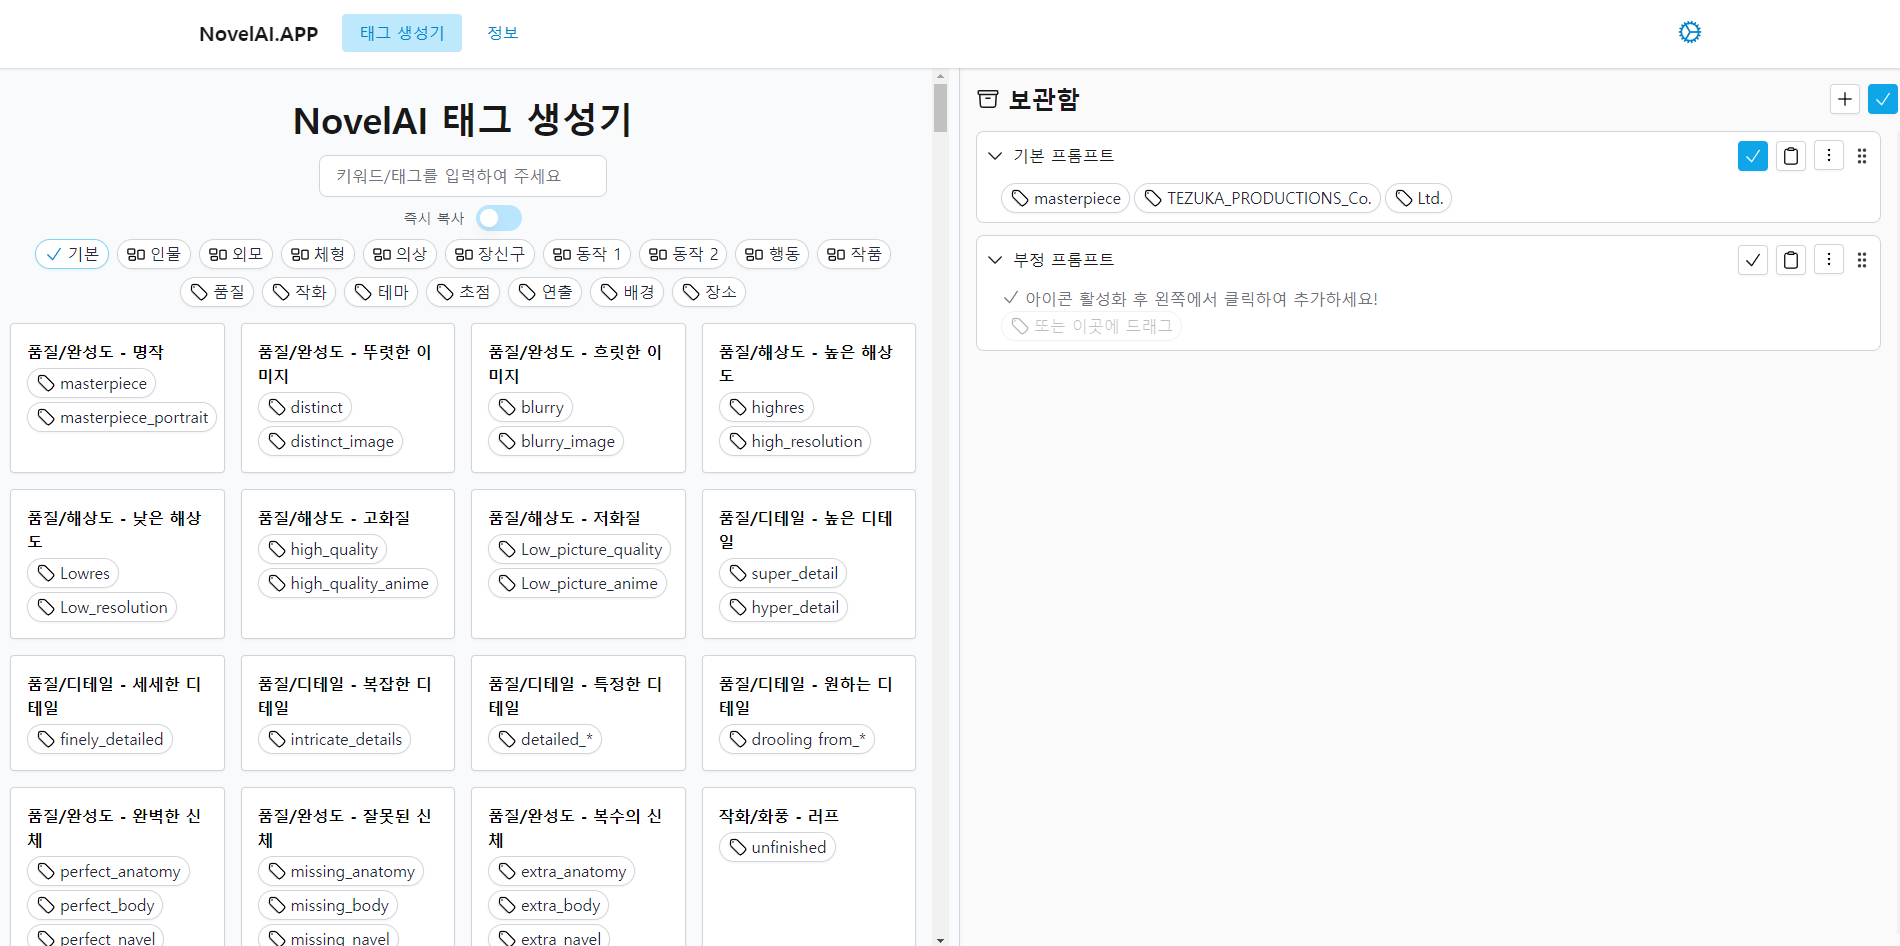Select the 작품 category filter
Viewport: 1900px width, 946px height.
coord(854,254)
